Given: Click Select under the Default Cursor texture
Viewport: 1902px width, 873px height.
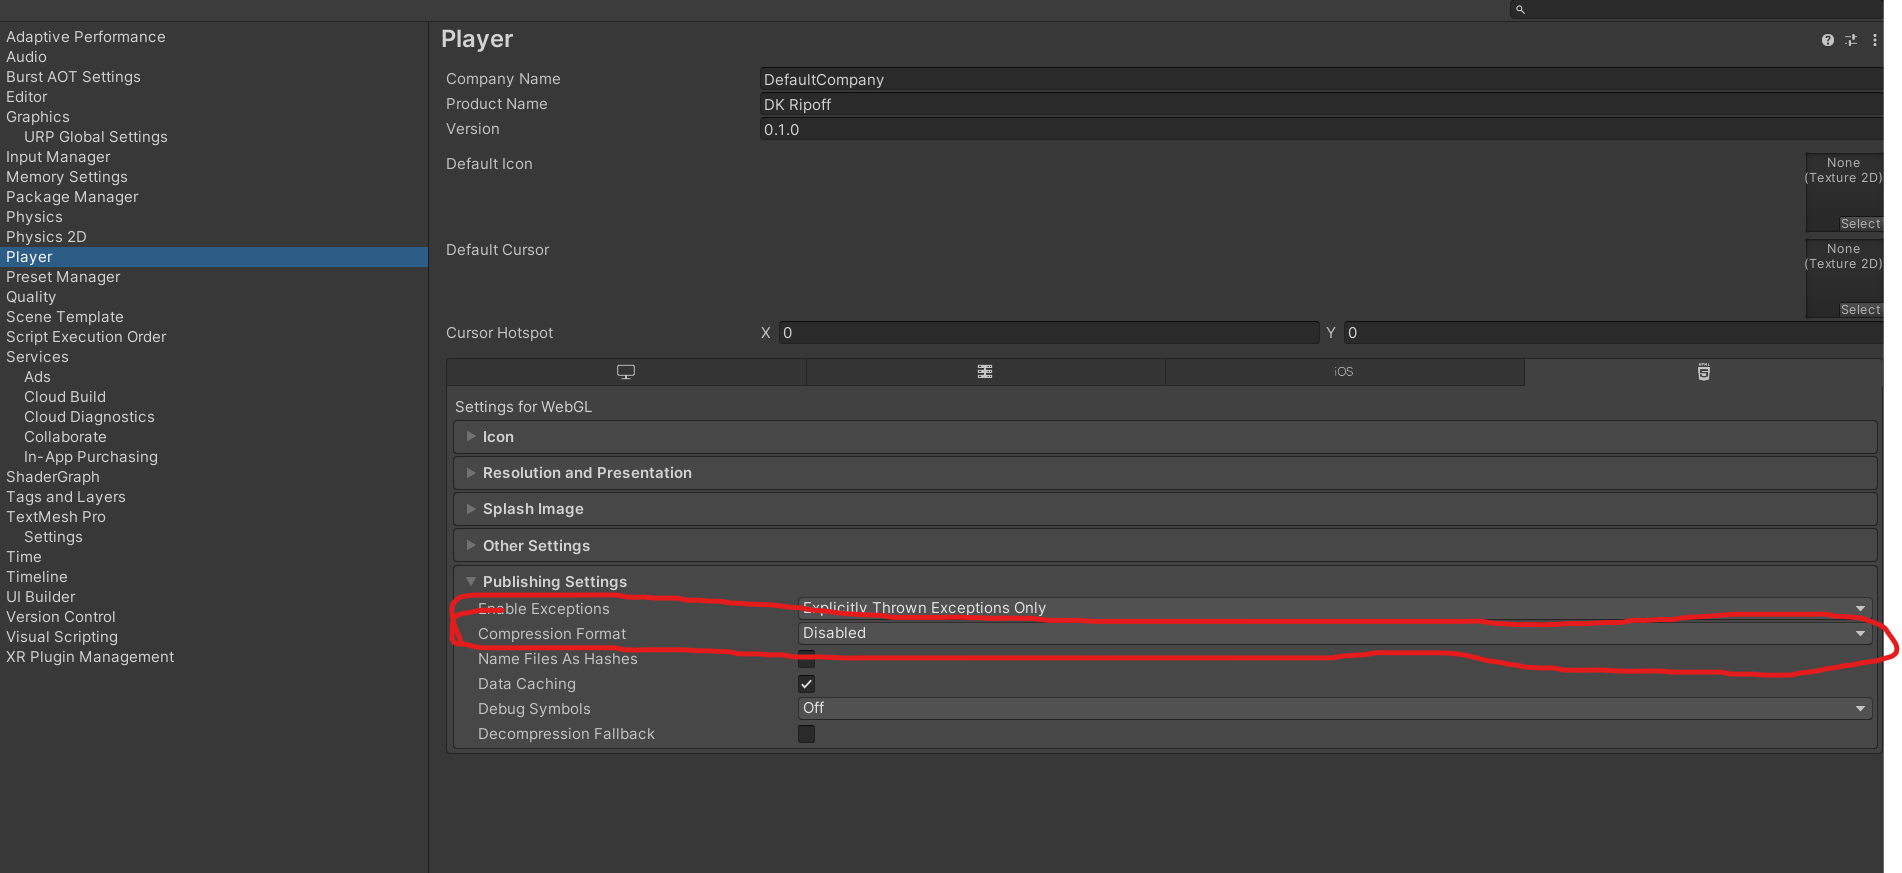Looking at the screenshot, I should point(1860,310).
